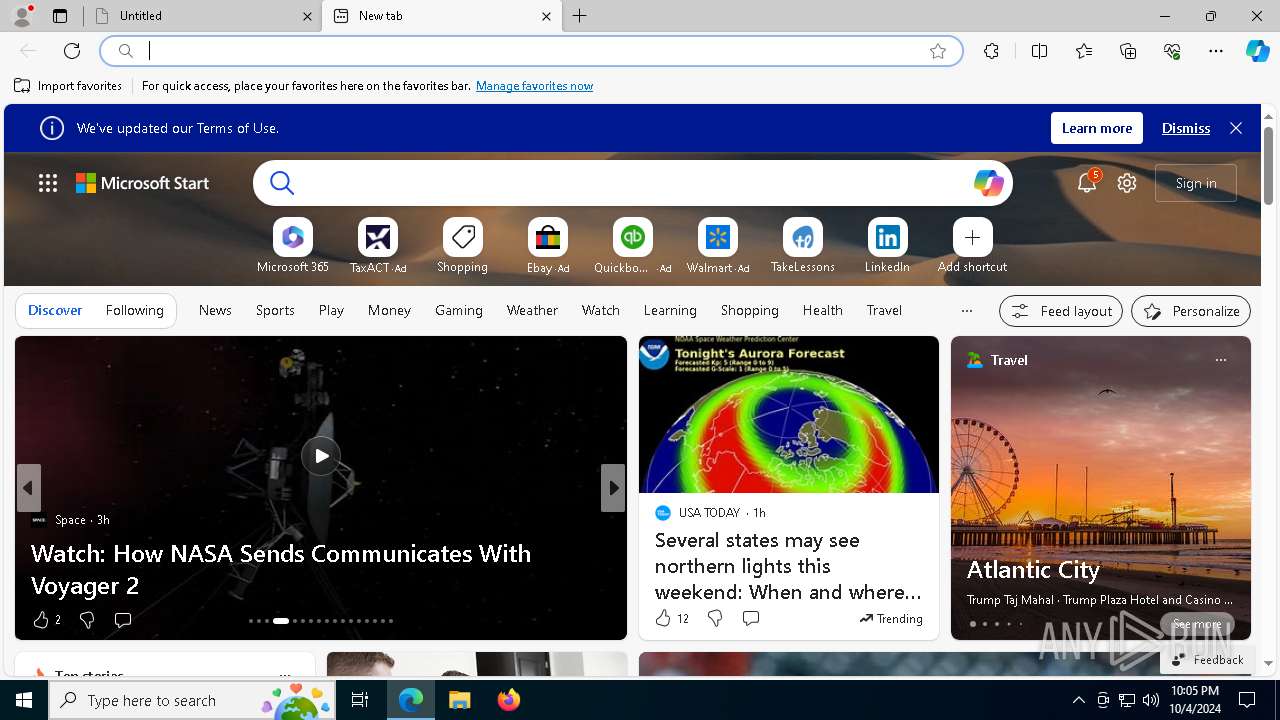Open Personalize feed button

tap(1191, 311)
